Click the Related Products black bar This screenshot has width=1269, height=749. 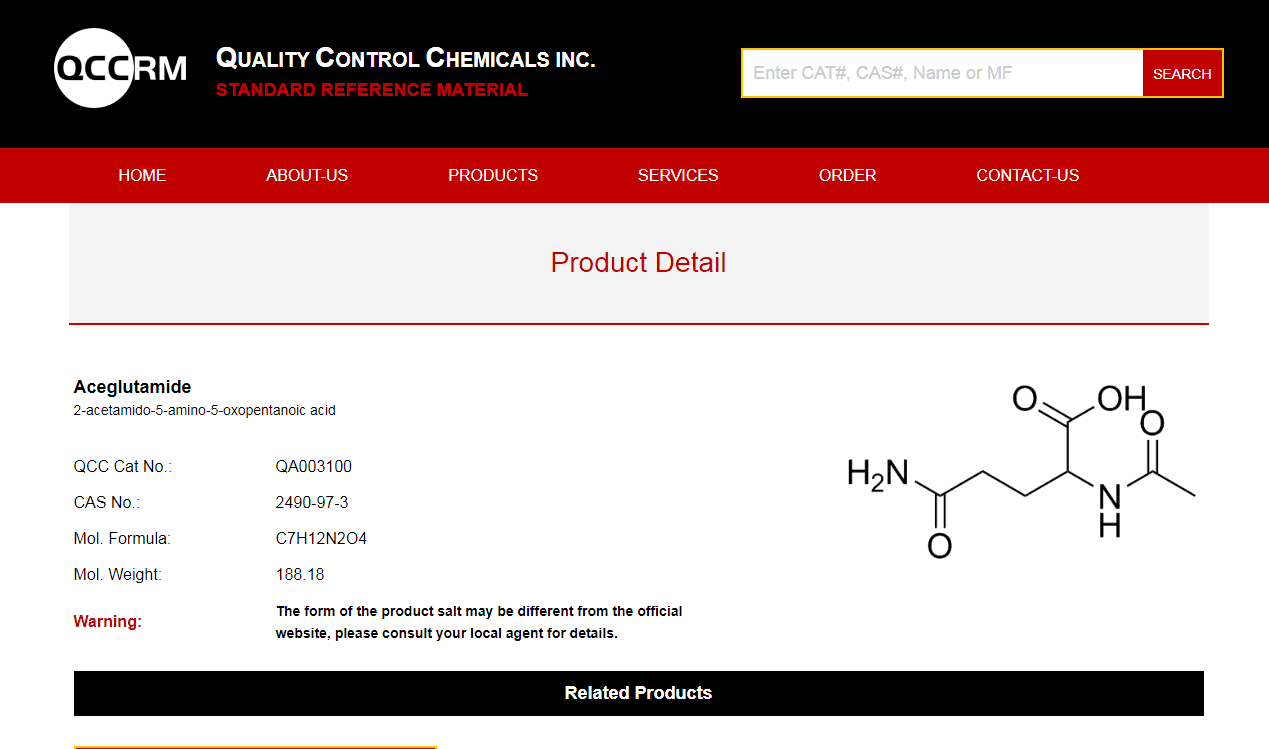638,693
